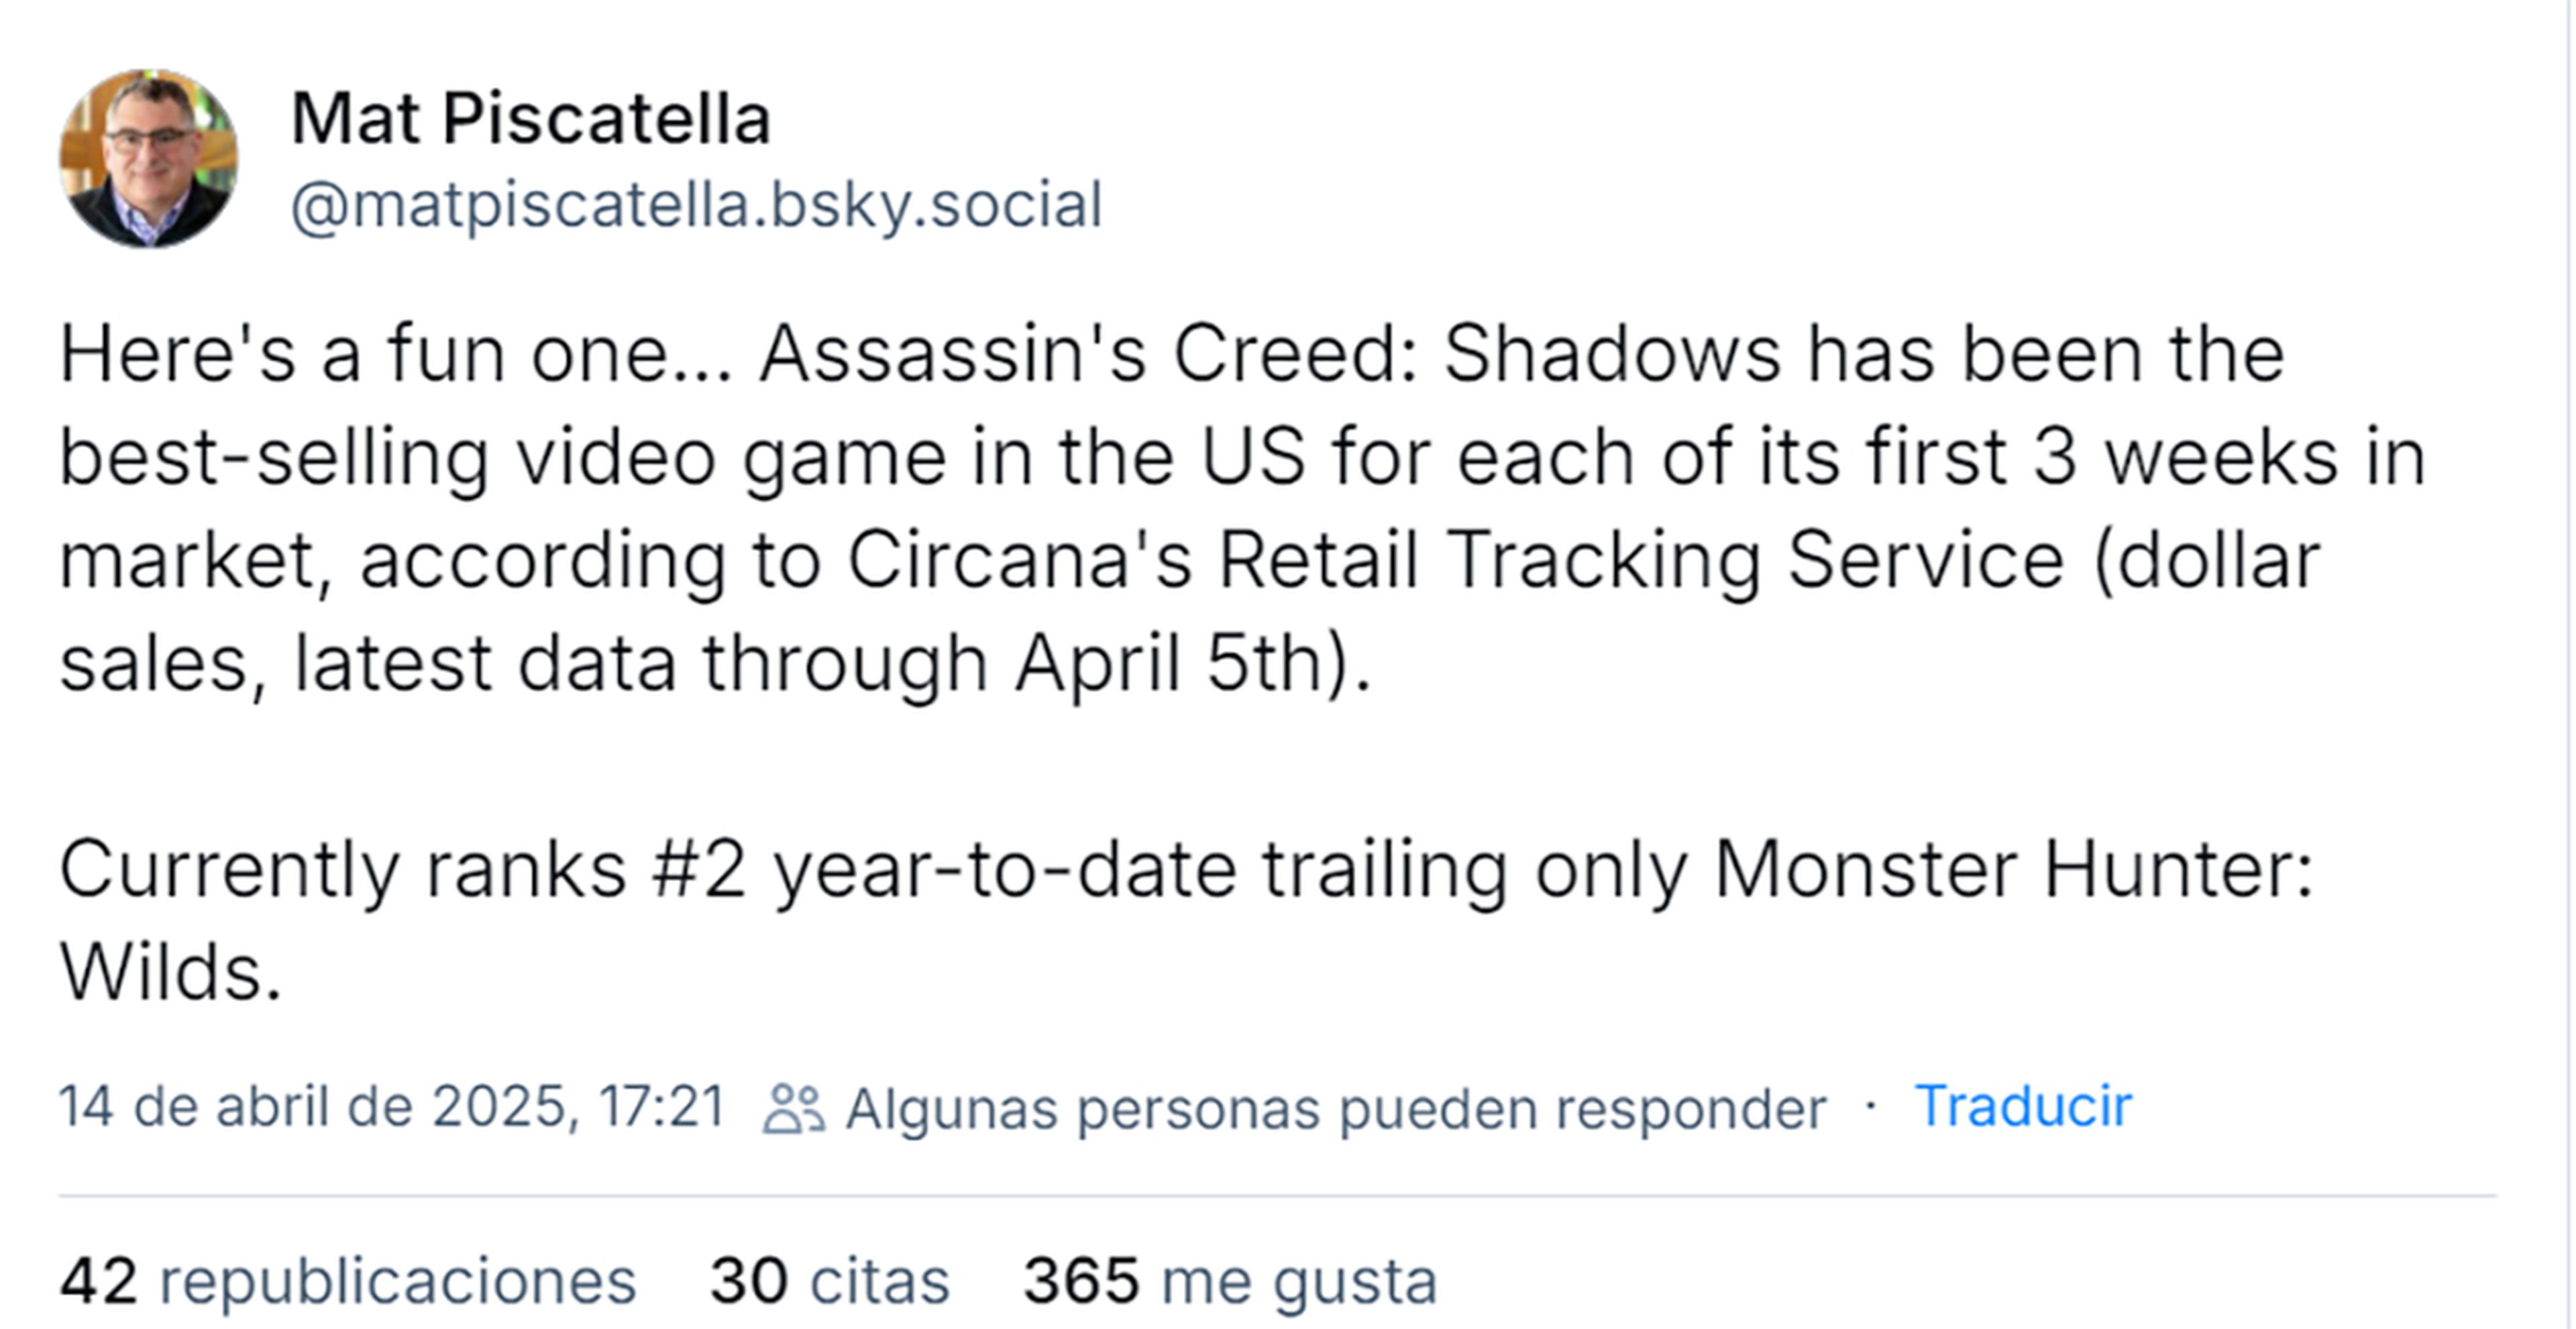Click "Circana's Retail Tracking Service" phrase
The width and height of the screenshot is (2576, 1329).
(x=1455, y=560)
